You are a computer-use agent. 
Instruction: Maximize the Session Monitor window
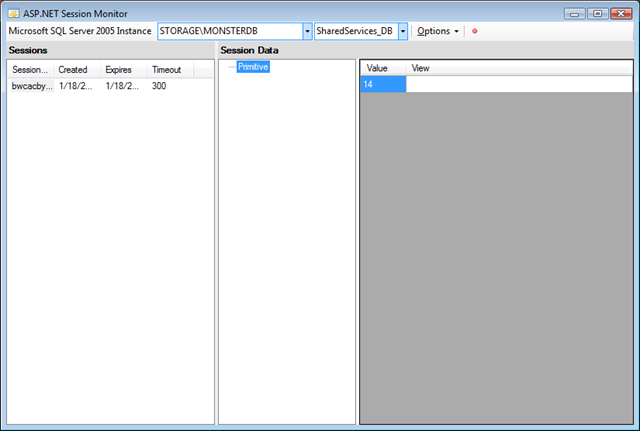point(598,14)
